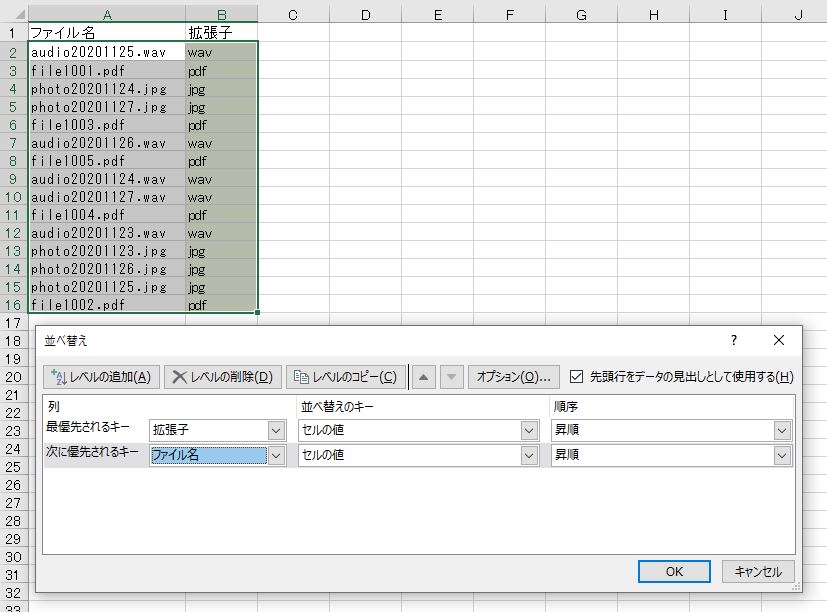This screenshot has width=827, height=612.
Task: Click キャンセル to cancel sorting
Action: (758, 571)
